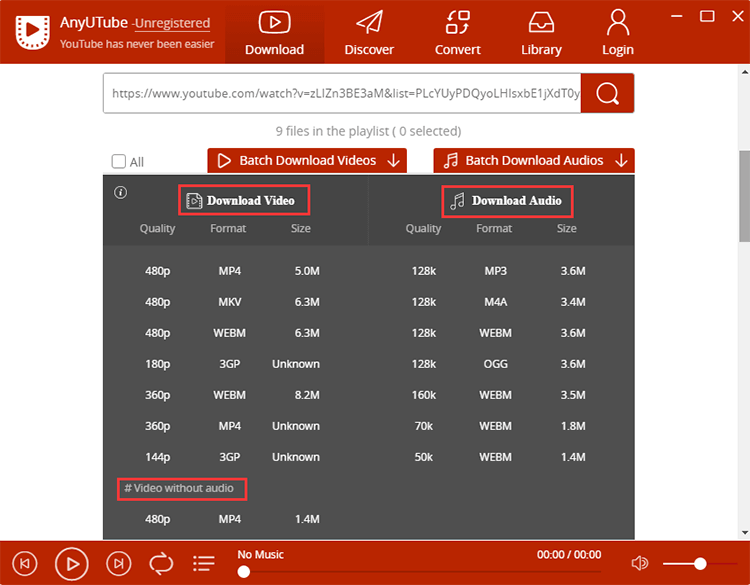Open the Convert tab

[x=457, y=33]
